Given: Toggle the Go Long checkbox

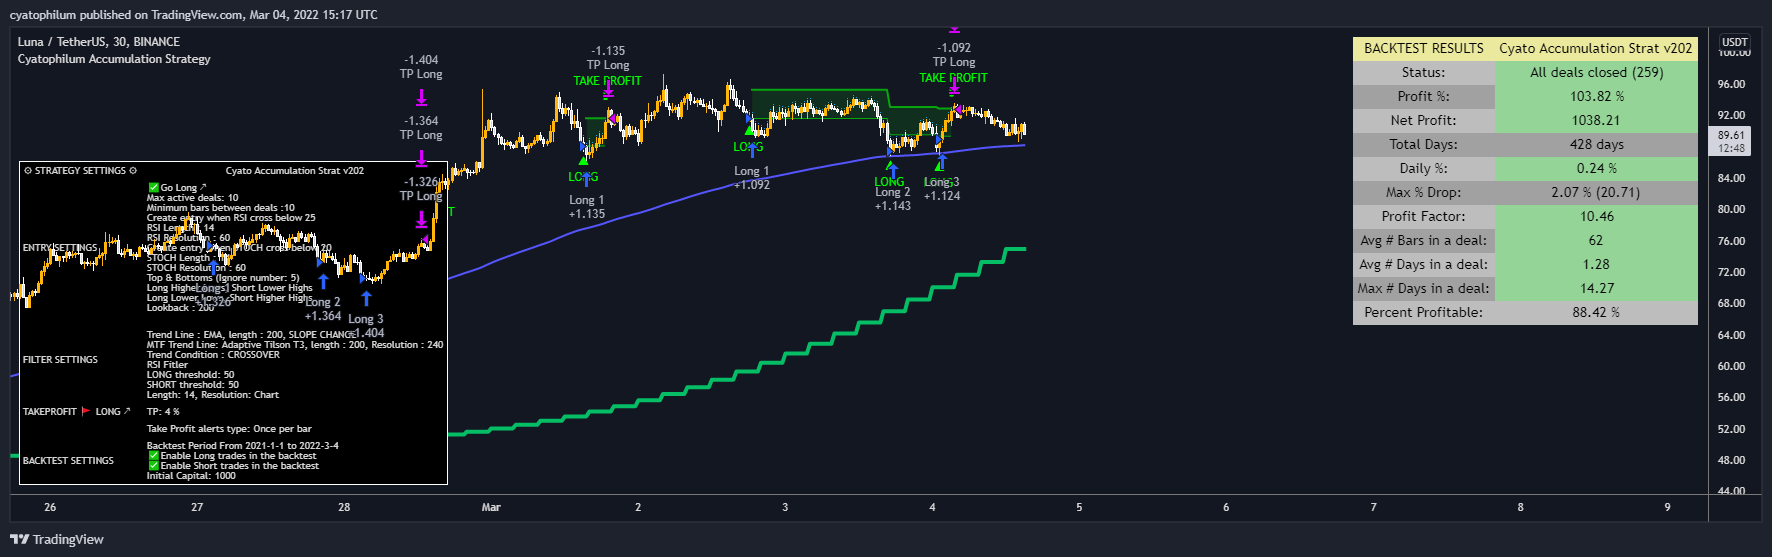Looking at the screenshot, I should coord(153,187).
